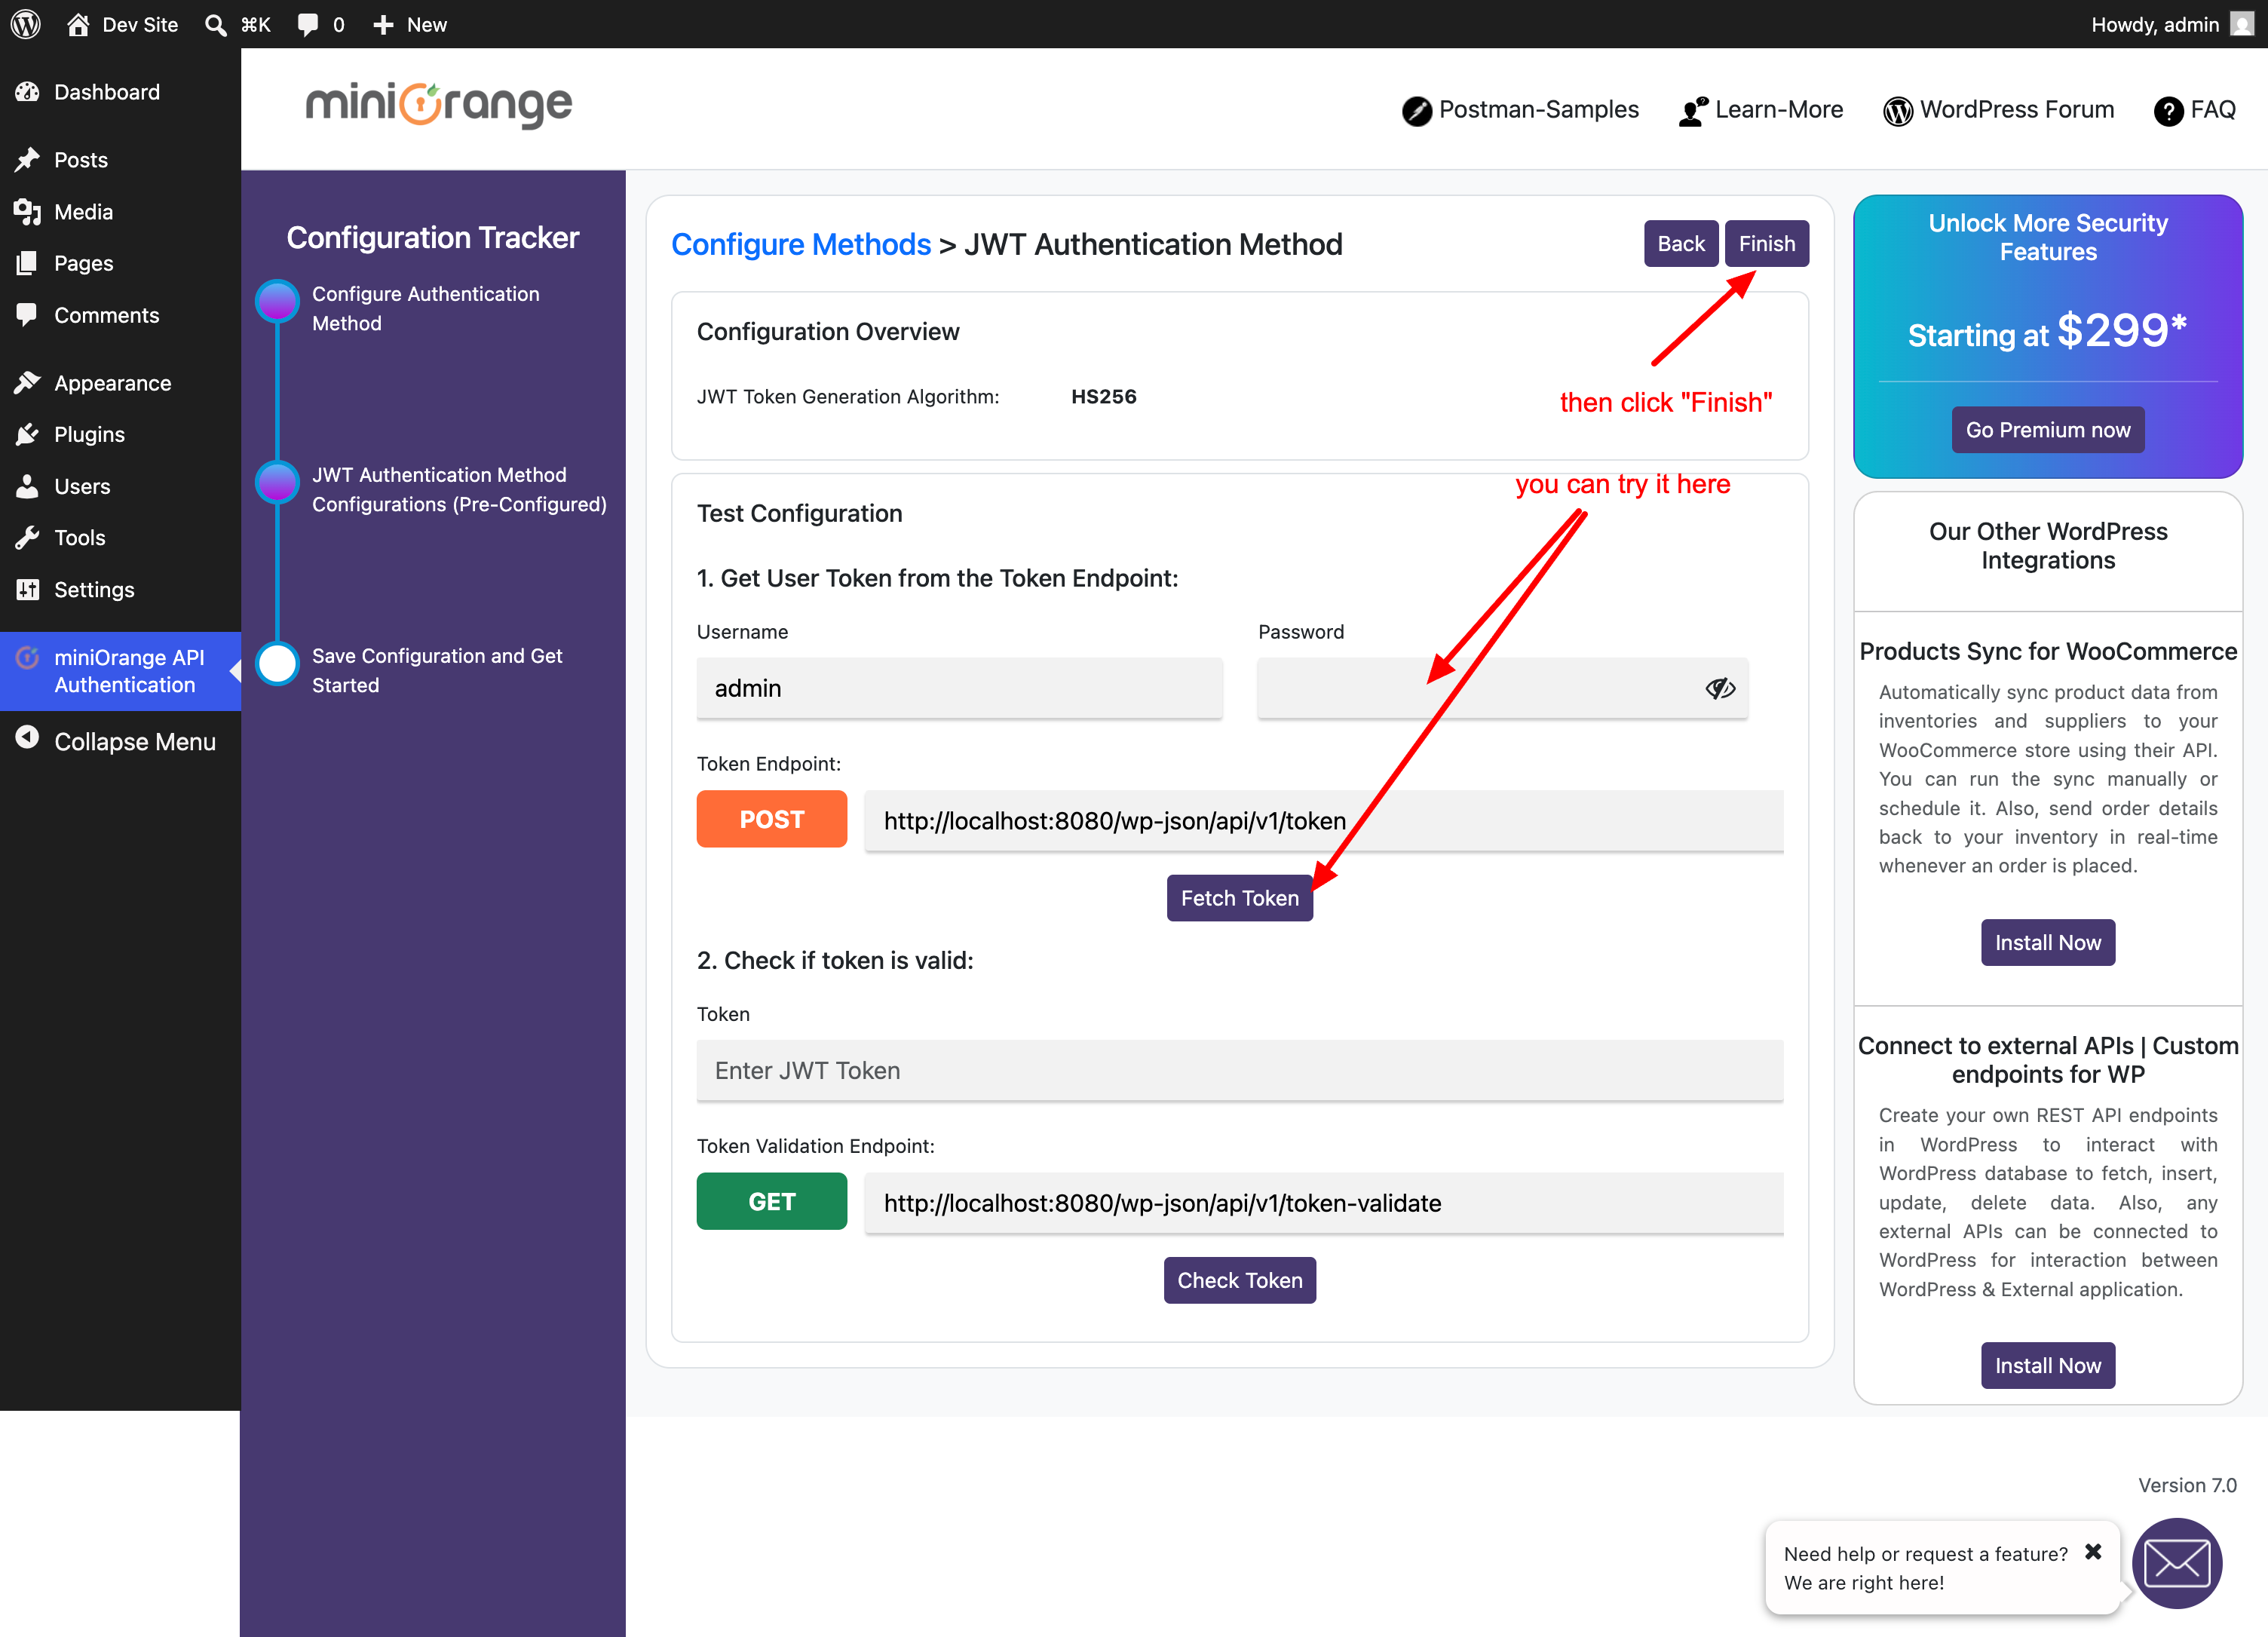Click the Posts pin icon
Viewport: 2268px width, 1637px height.
27,160
